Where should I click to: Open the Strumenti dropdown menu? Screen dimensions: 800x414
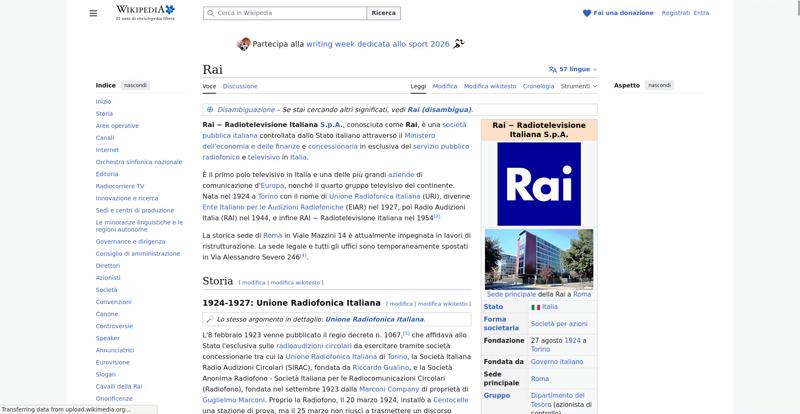[579, 86]
